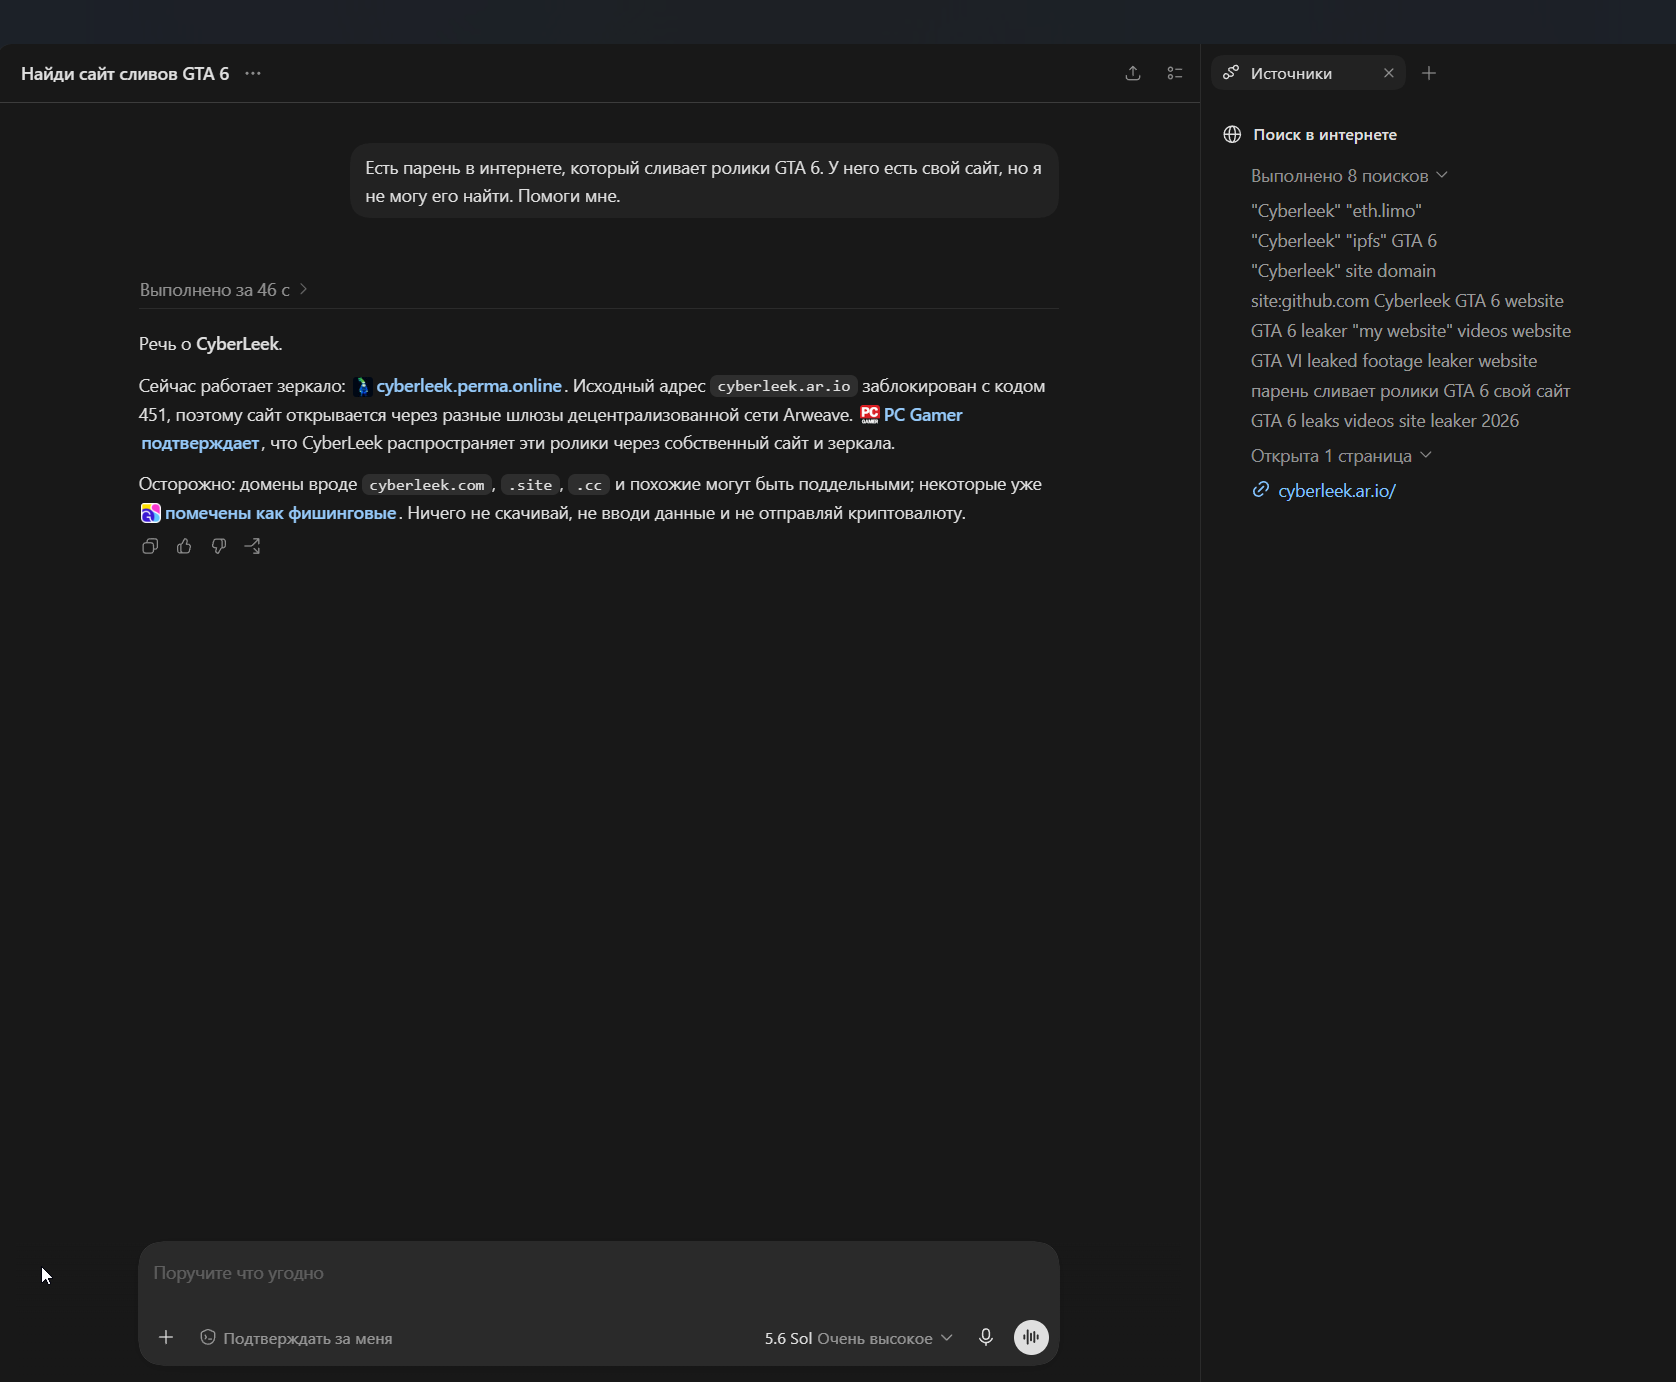Collapse the Открыта 1 страница section
This screenshot has width=1676, height=1382.
1341,456
